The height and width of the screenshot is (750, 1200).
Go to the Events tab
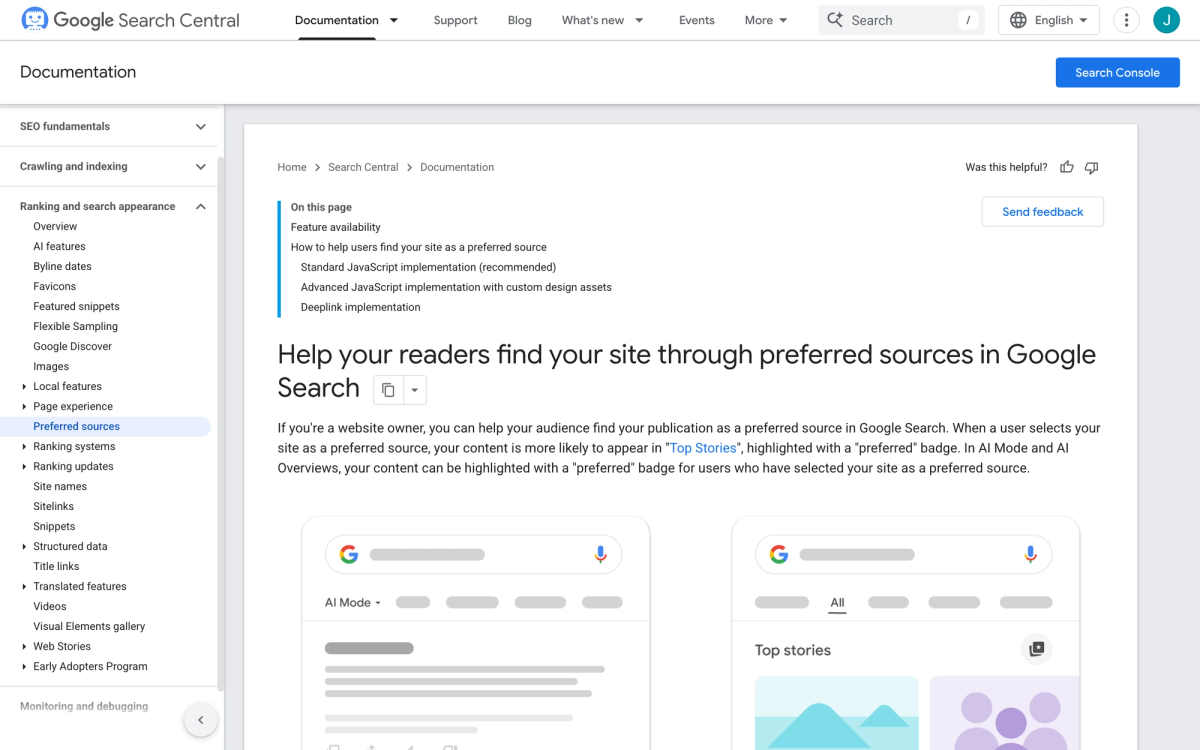pyautogui.click(x=697, y=20)
